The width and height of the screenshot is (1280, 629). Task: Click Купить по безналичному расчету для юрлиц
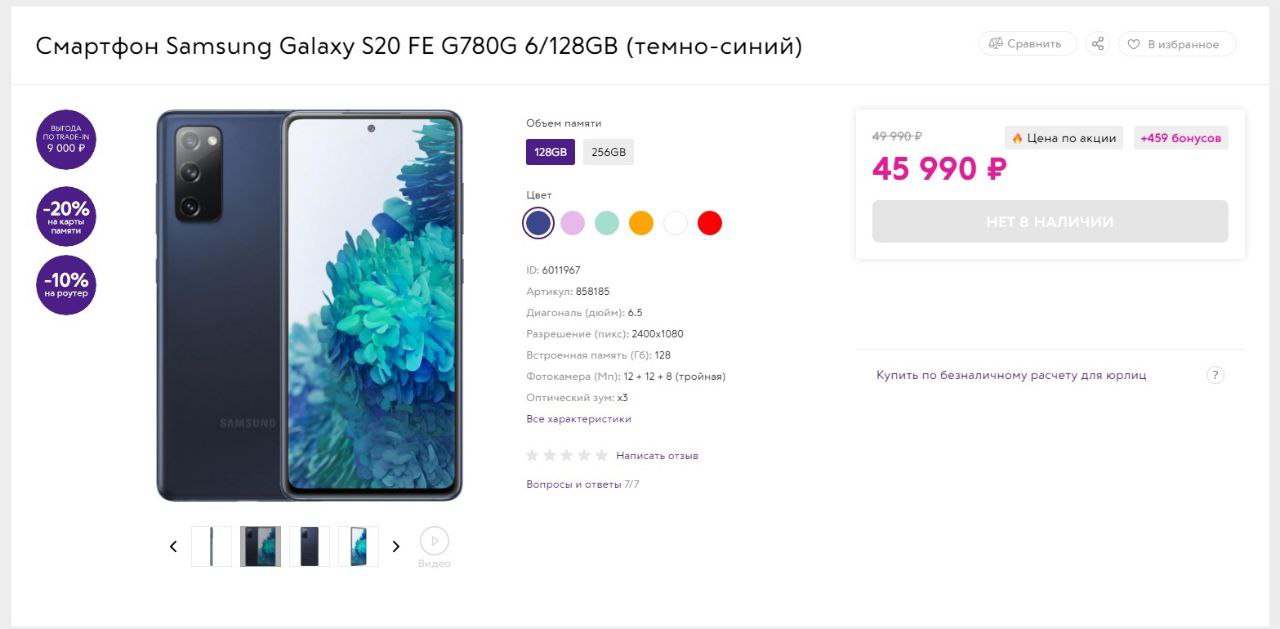[x=1011, y=375]
